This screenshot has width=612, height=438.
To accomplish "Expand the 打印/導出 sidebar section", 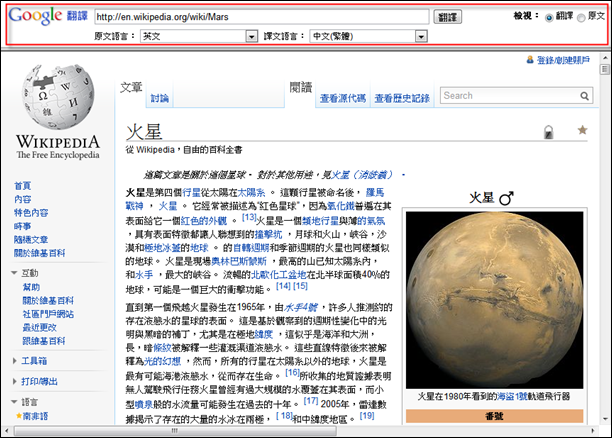I will pos(14,381).
